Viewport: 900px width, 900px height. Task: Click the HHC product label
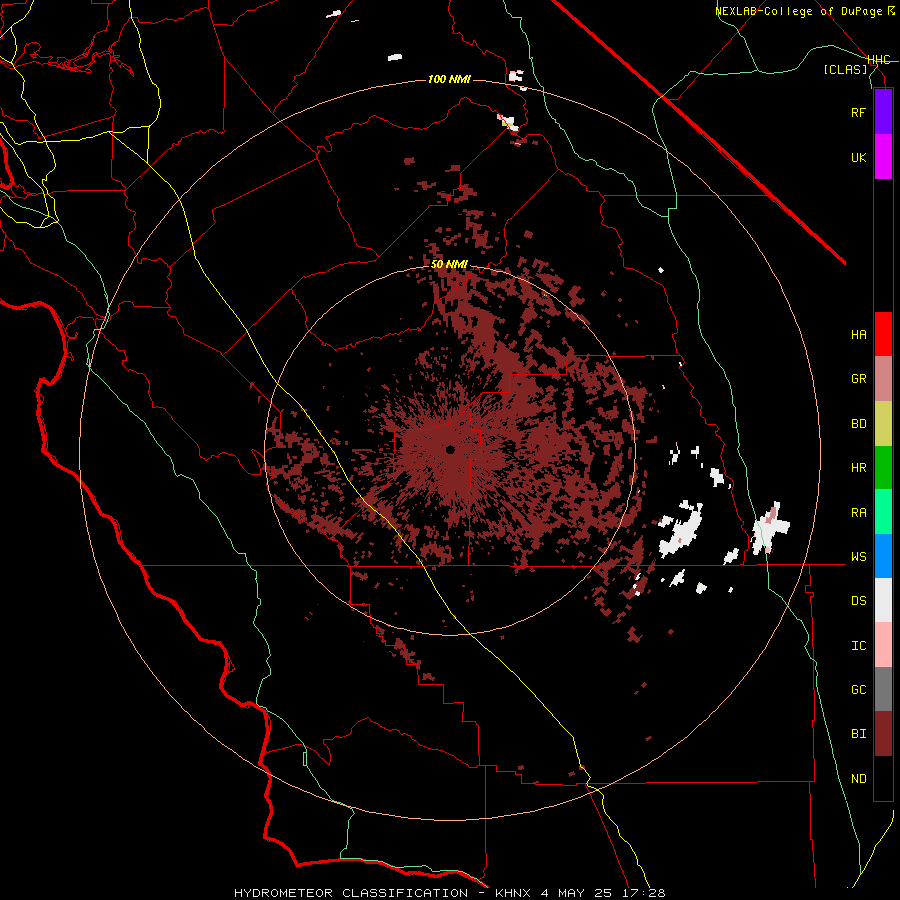click(879, 60)
